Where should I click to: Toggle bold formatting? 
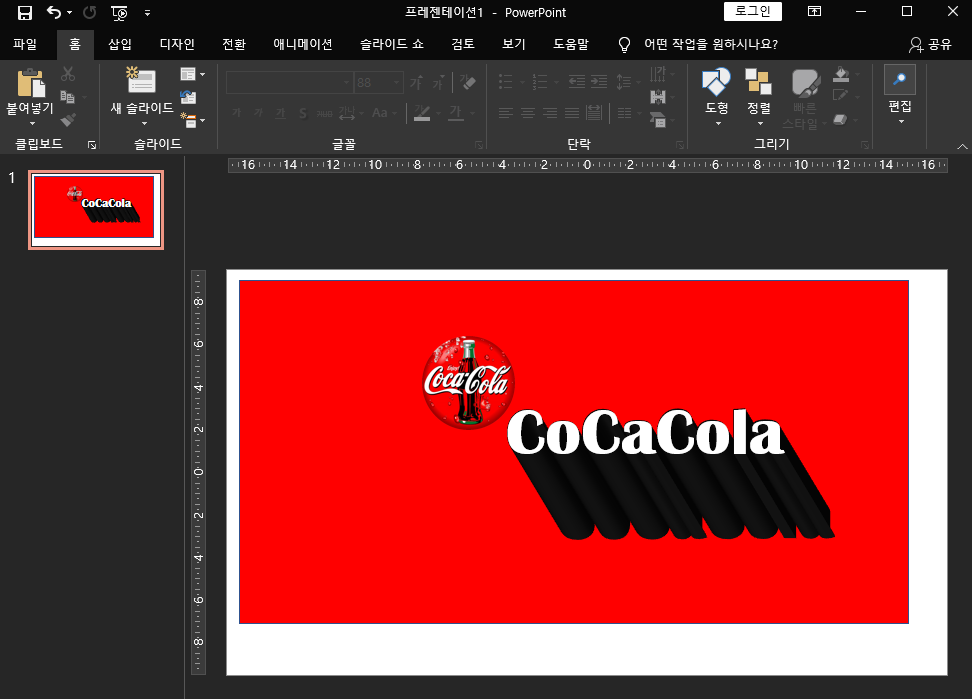click(x=236, y=113)
